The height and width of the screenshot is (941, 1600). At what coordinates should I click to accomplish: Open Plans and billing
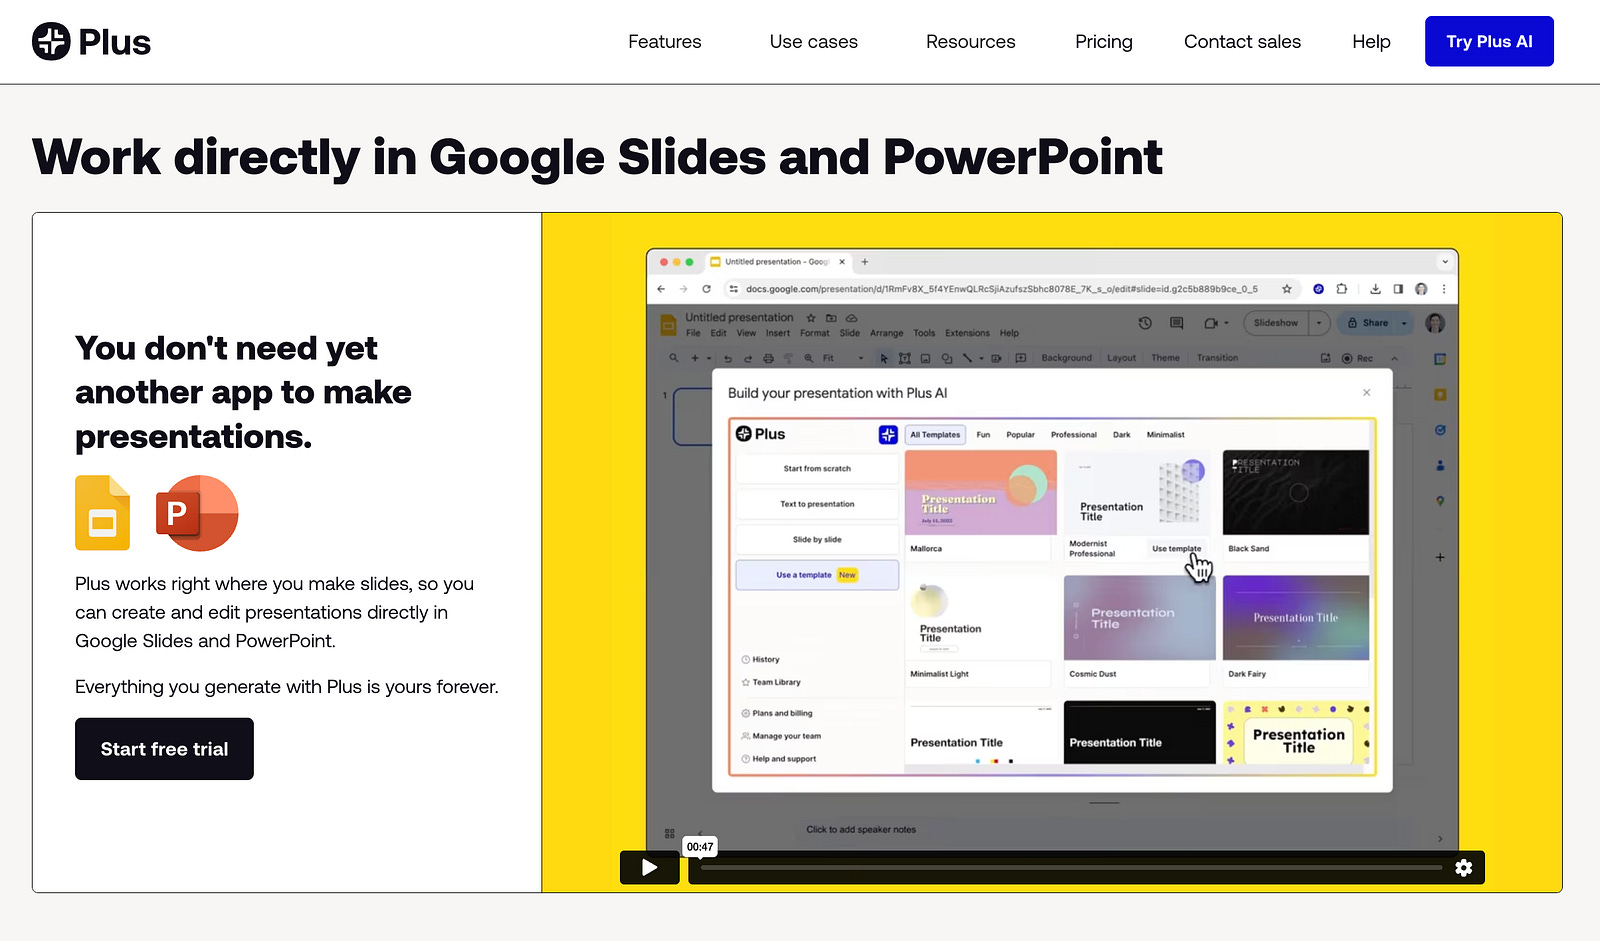point(777,714)
